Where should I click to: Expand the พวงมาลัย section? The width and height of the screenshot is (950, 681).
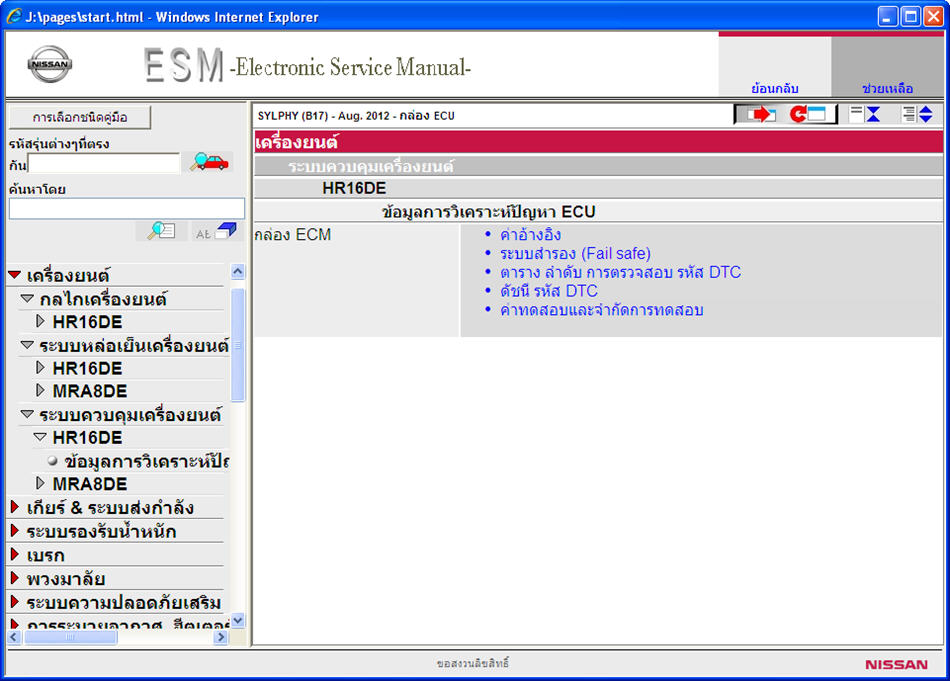tap(15, 578)
